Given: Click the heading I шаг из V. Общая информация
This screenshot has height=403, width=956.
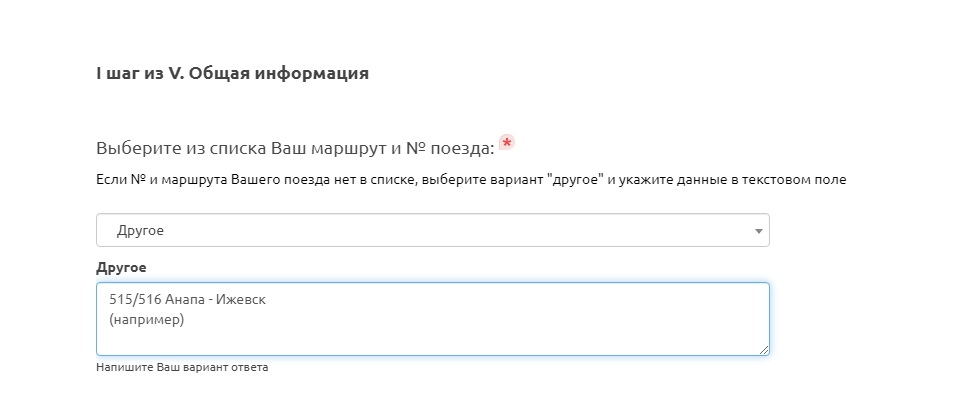Looking at the screenshot, I should 232,73.
